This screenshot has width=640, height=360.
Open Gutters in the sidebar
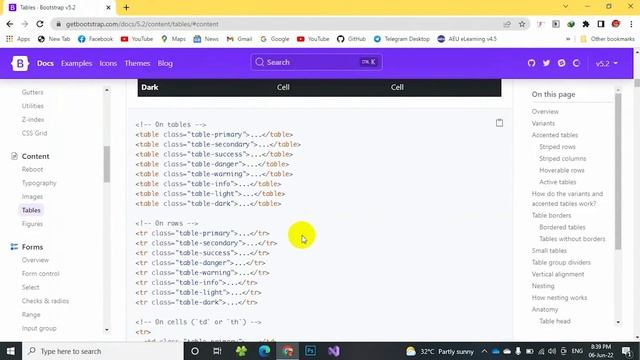32,92
